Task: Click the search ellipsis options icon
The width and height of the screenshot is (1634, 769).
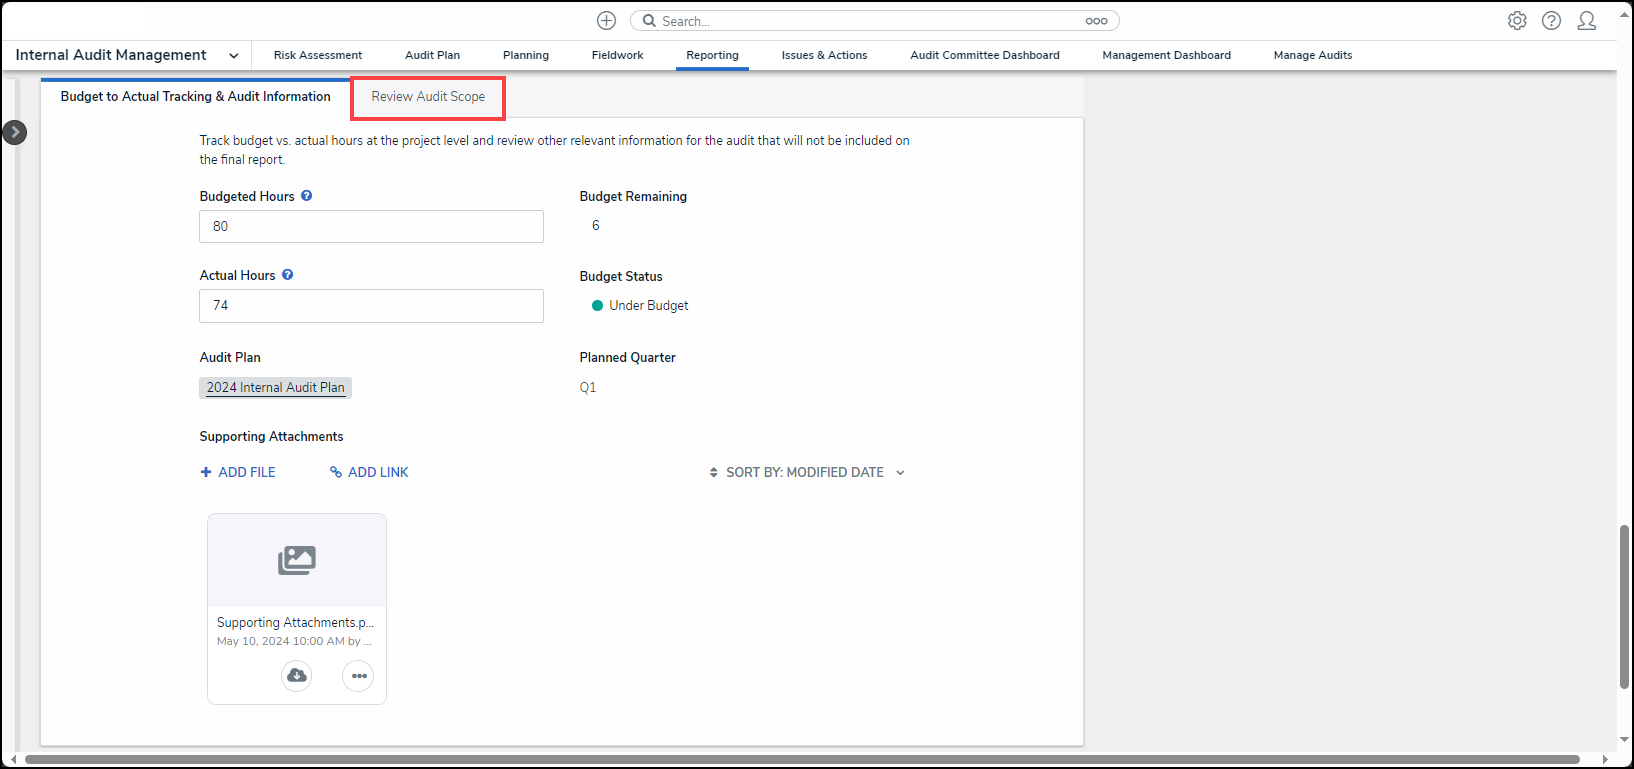Action: click(x=1096, y=21)
